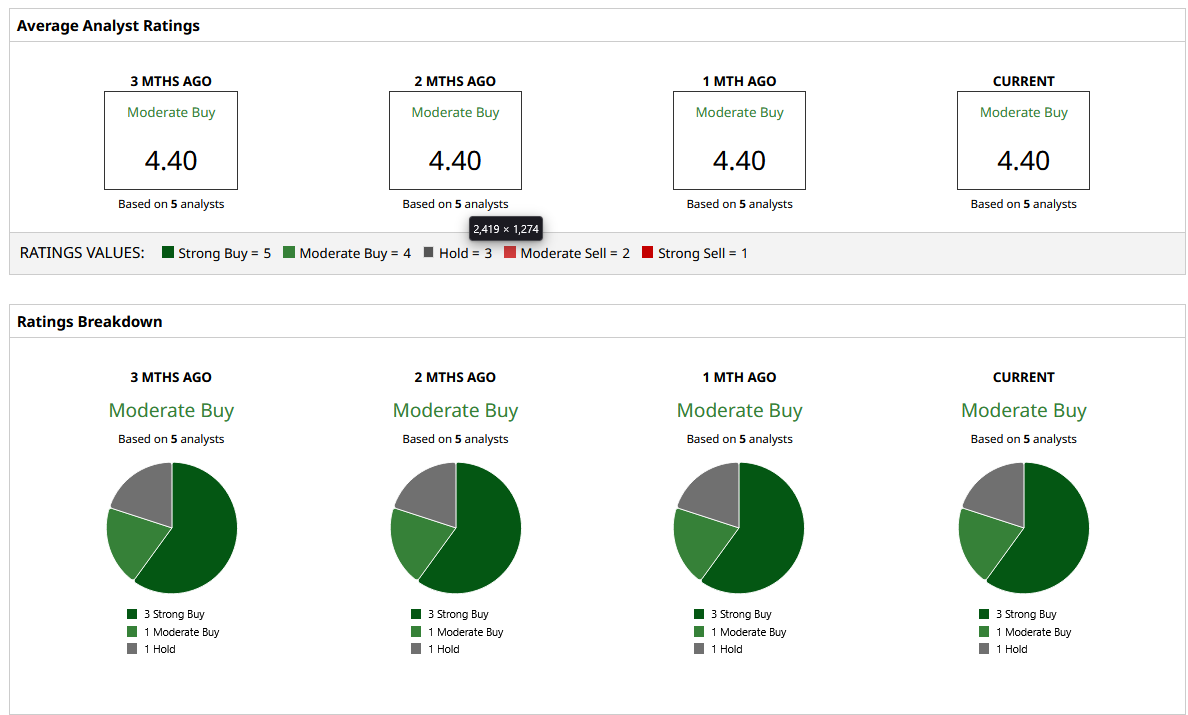Click the Hold gray swatch in Ratings Values
Viewport: 1188px width, 715px height.
(428, 252)
